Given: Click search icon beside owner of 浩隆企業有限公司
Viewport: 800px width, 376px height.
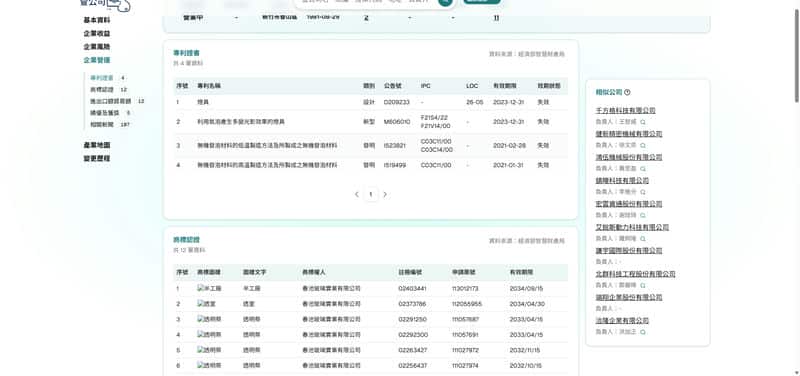Looking at the screenshot, I should (x=643, y=332).
